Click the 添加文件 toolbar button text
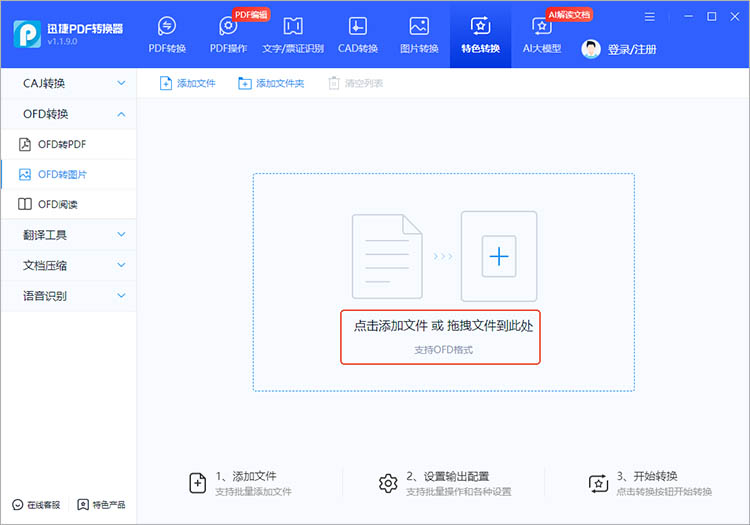Image resolution: width=750 pixels, height=525 pixels. click(196, 84)
